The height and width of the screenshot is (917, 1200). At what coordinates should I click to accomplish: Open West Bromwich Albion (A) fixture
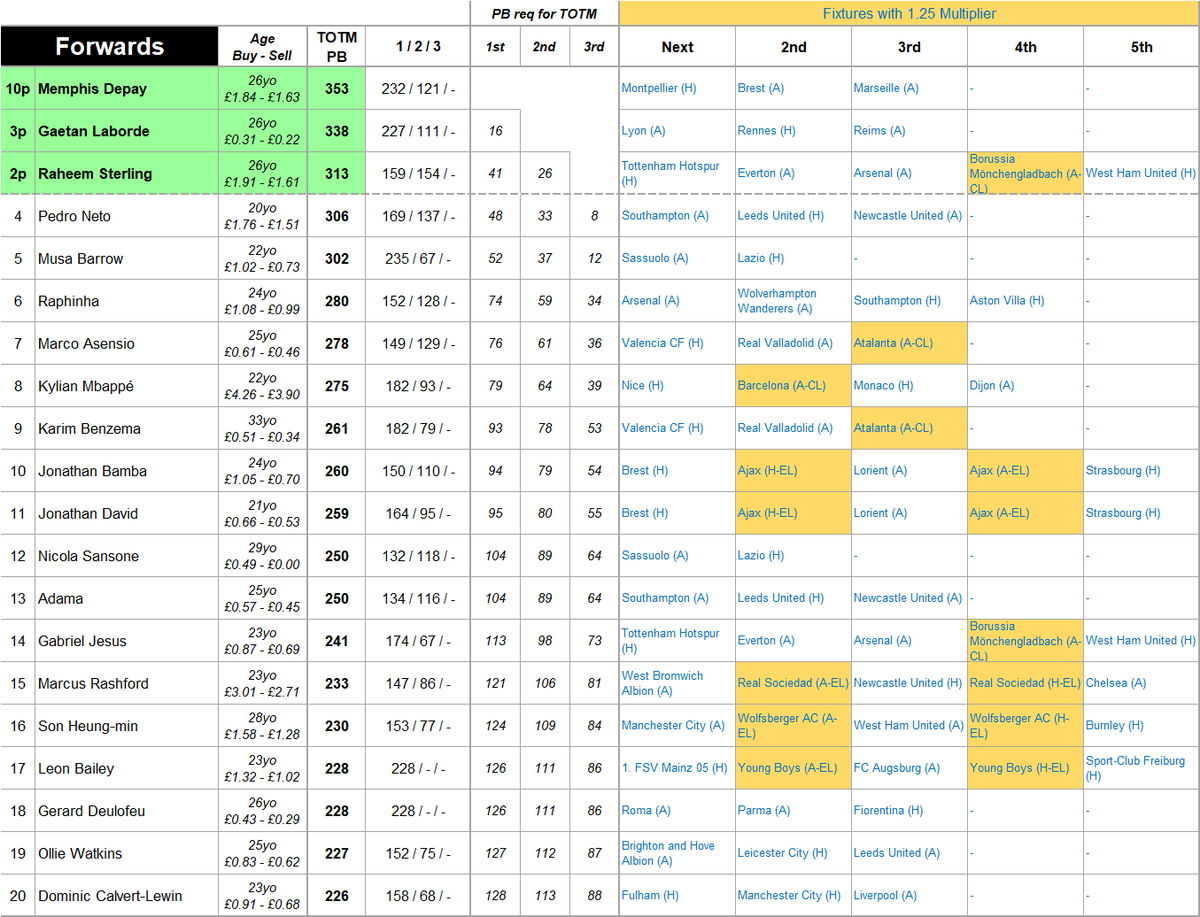coord(662,684)
